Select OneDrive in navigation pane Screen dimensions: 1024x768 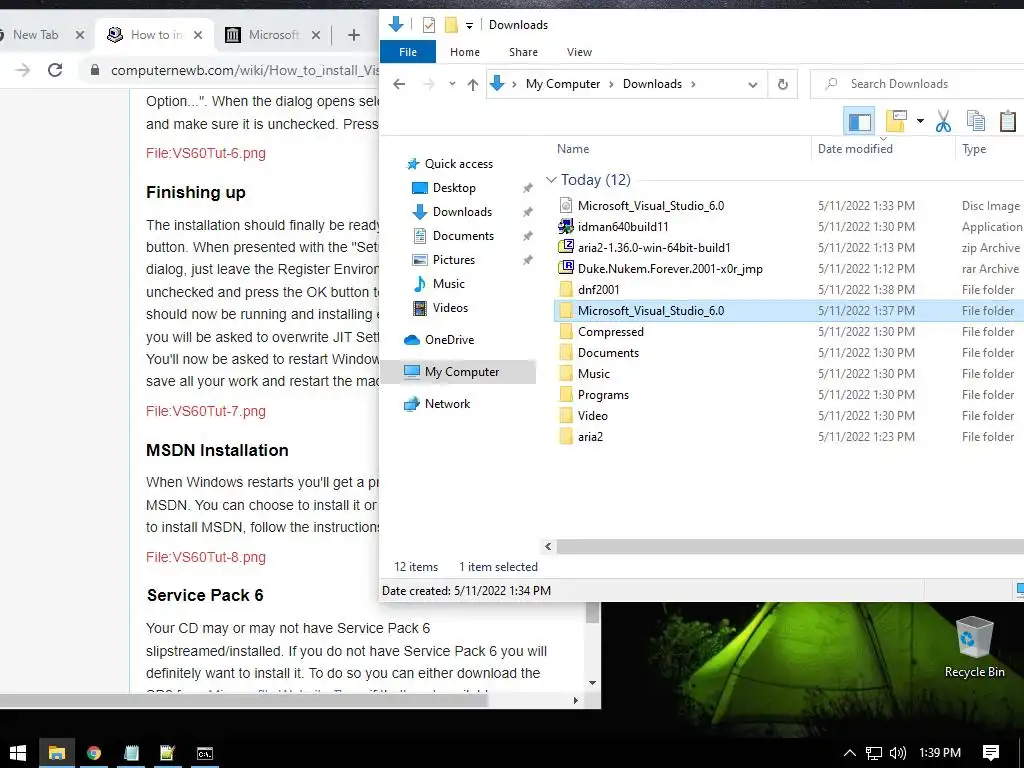[x=449, y=340]
